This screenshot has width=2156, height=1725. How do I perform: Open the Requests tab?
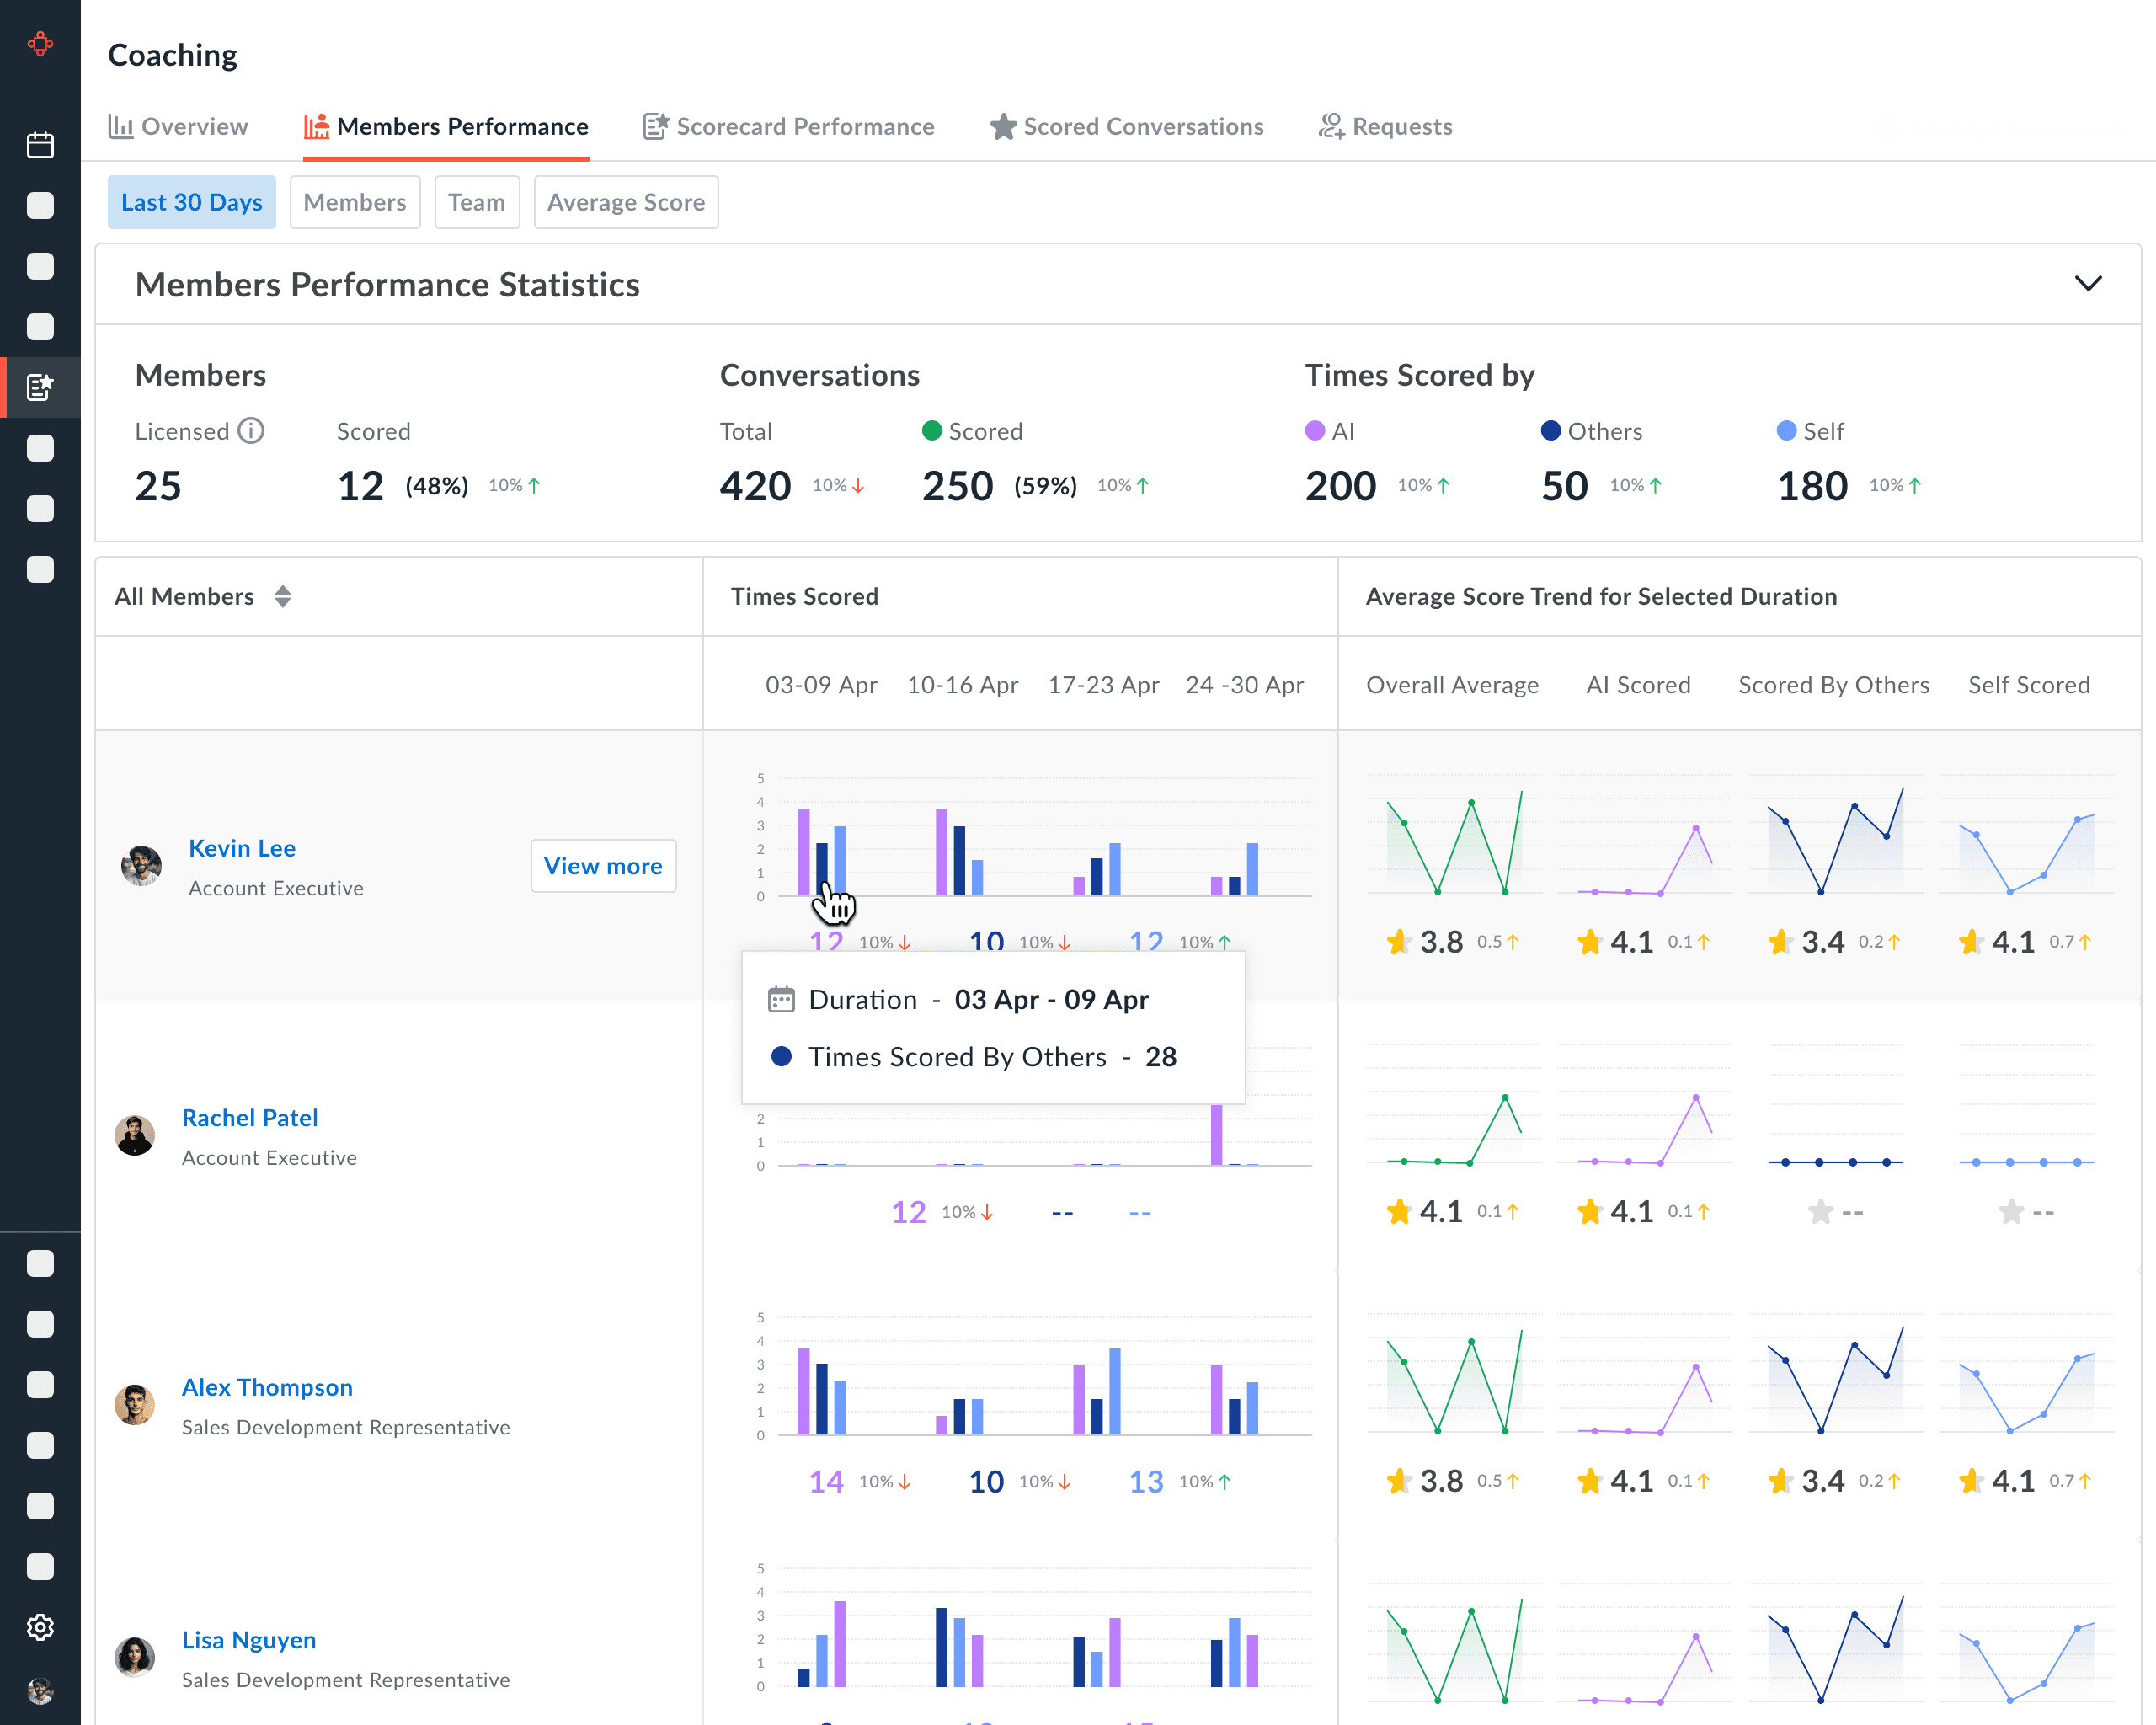point(1385,127)
